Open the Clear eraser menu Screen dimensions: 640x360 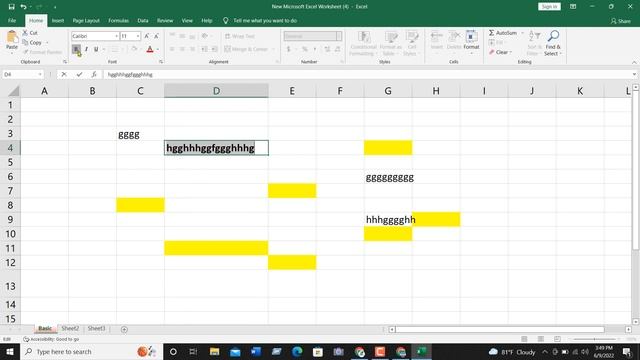pos(500,52)
